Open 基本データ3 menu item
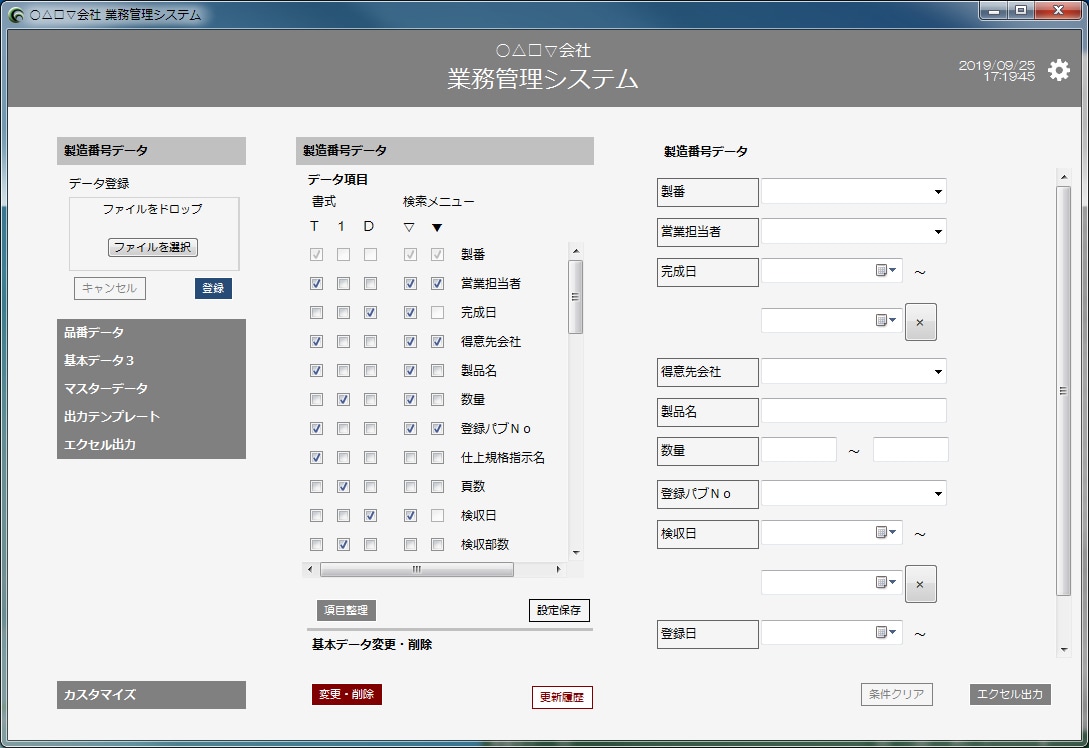Screen dimensions: 1089x748 [x=151, y=360]
